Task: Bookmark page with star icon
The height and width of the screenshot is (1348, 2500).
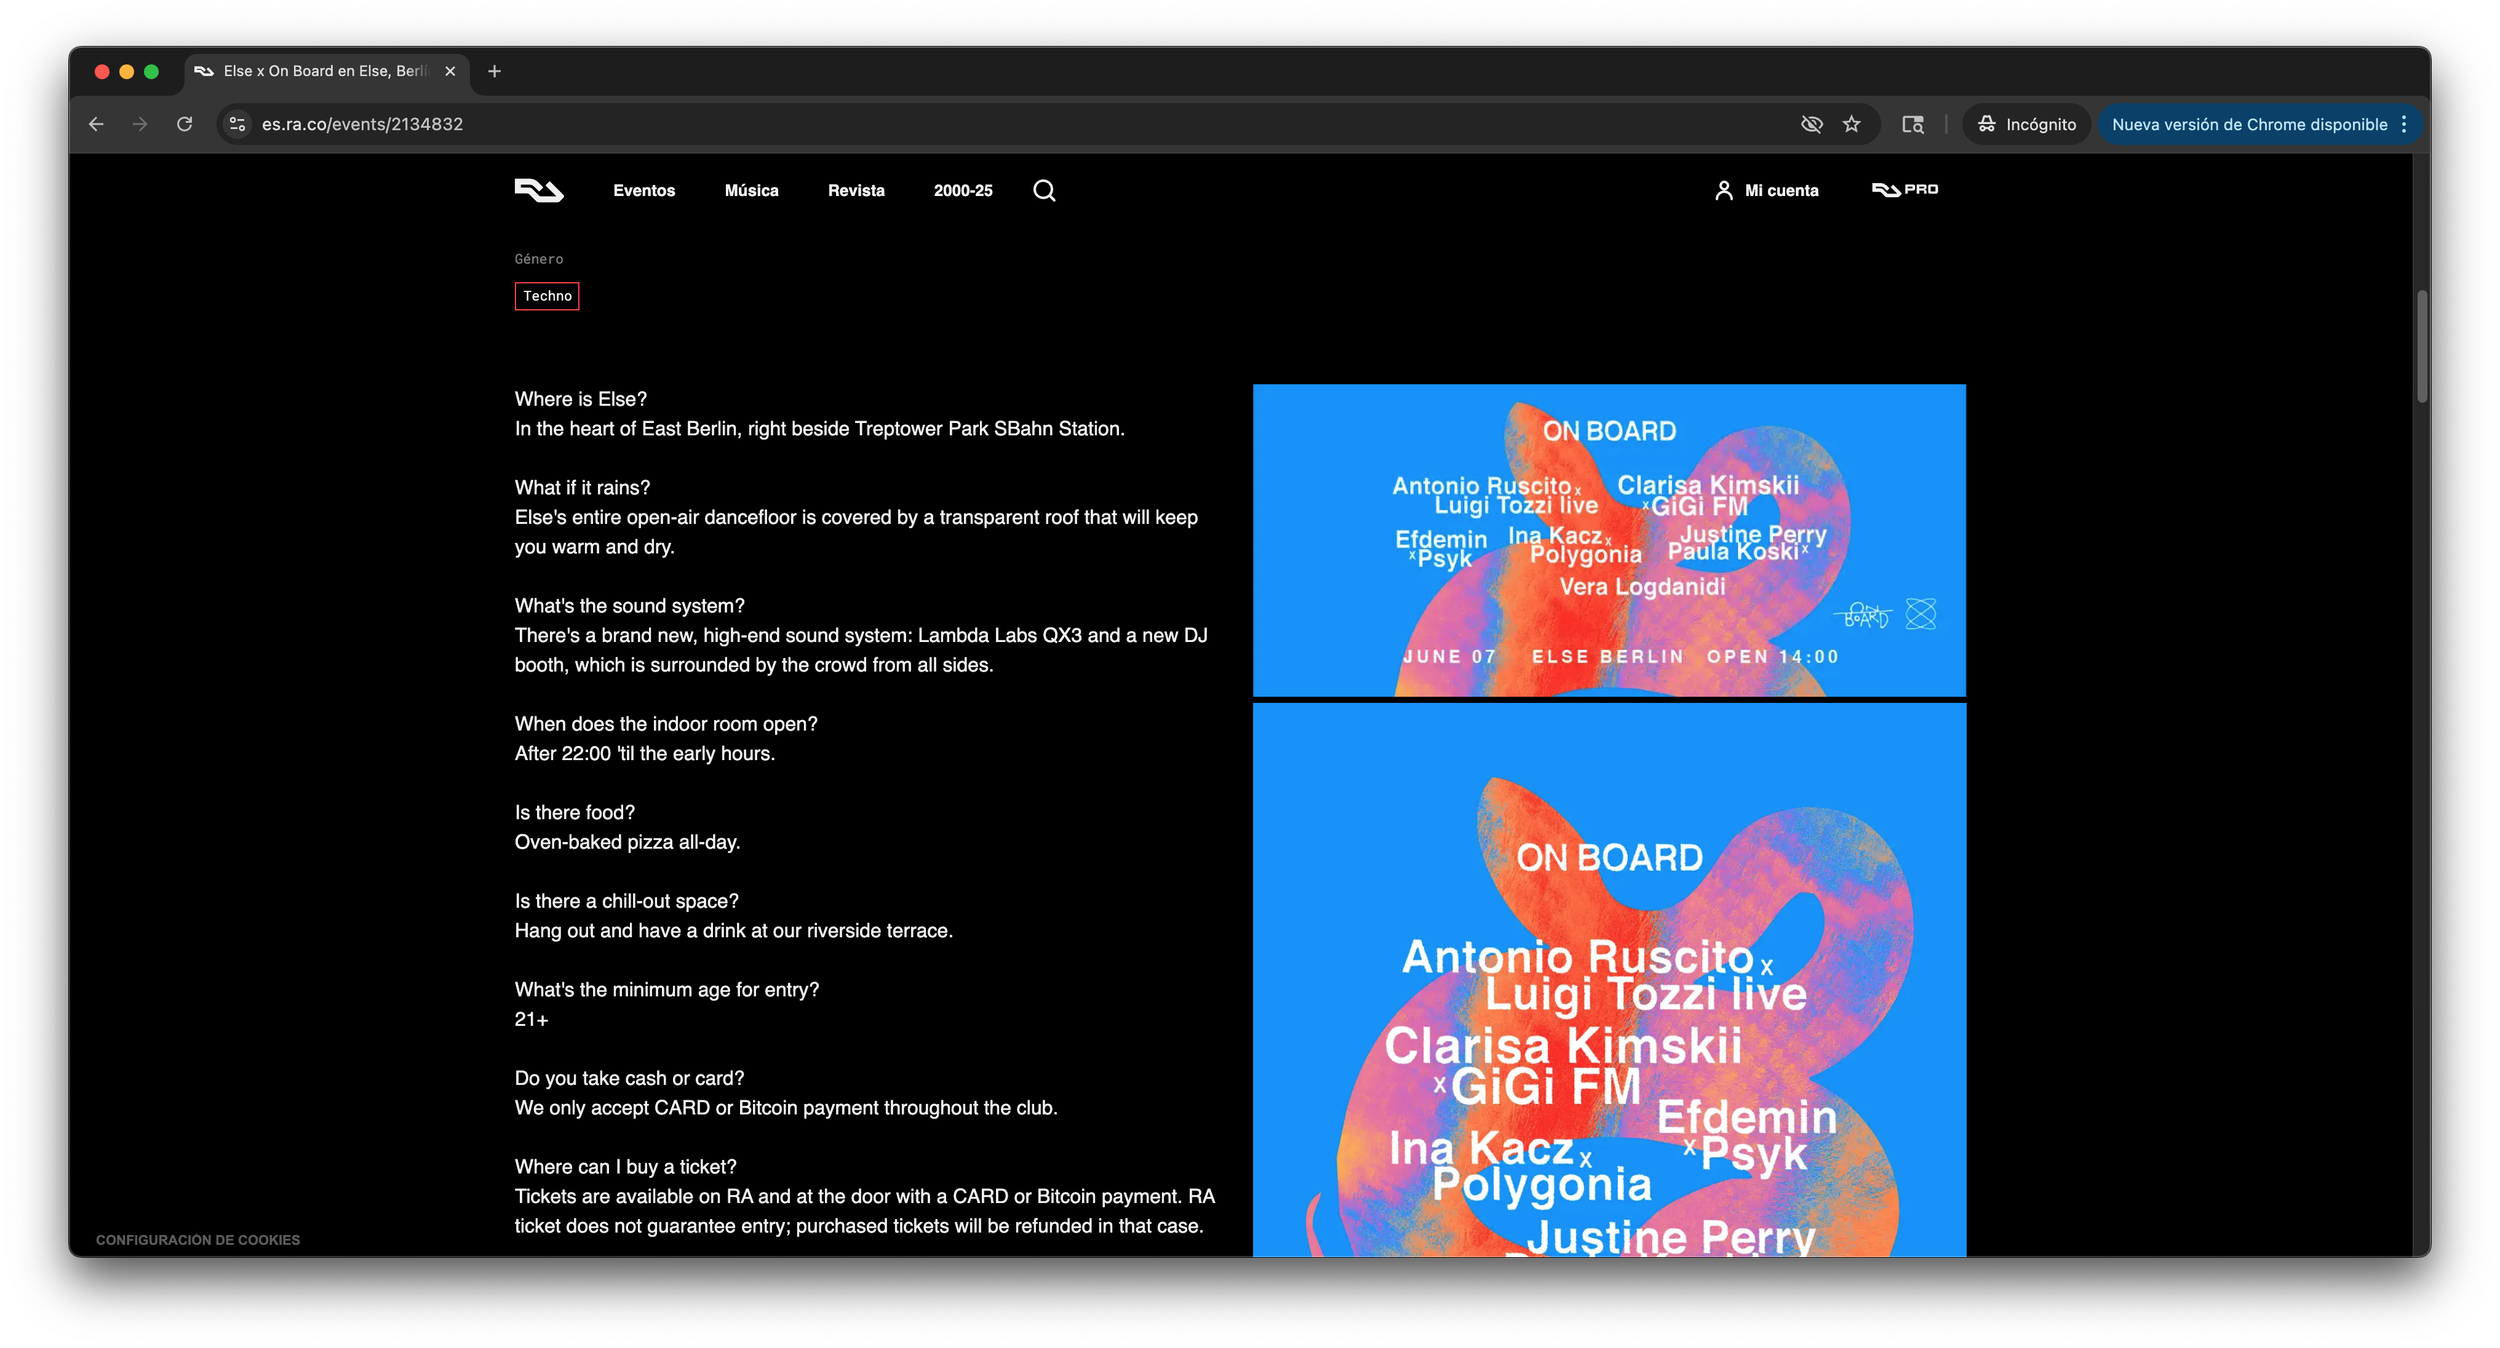Action: click(x=1851, y=124)
